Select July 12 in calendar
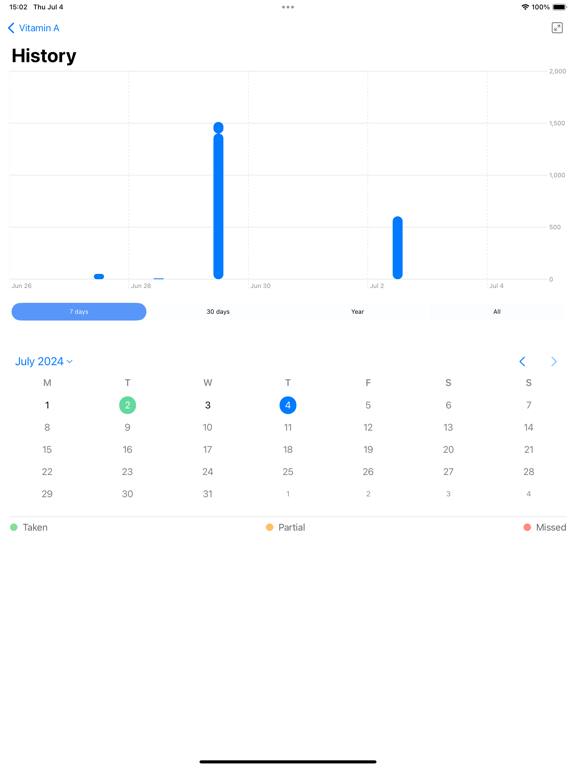This screenshot has width=576, height=768. click(x=368, y=427)
